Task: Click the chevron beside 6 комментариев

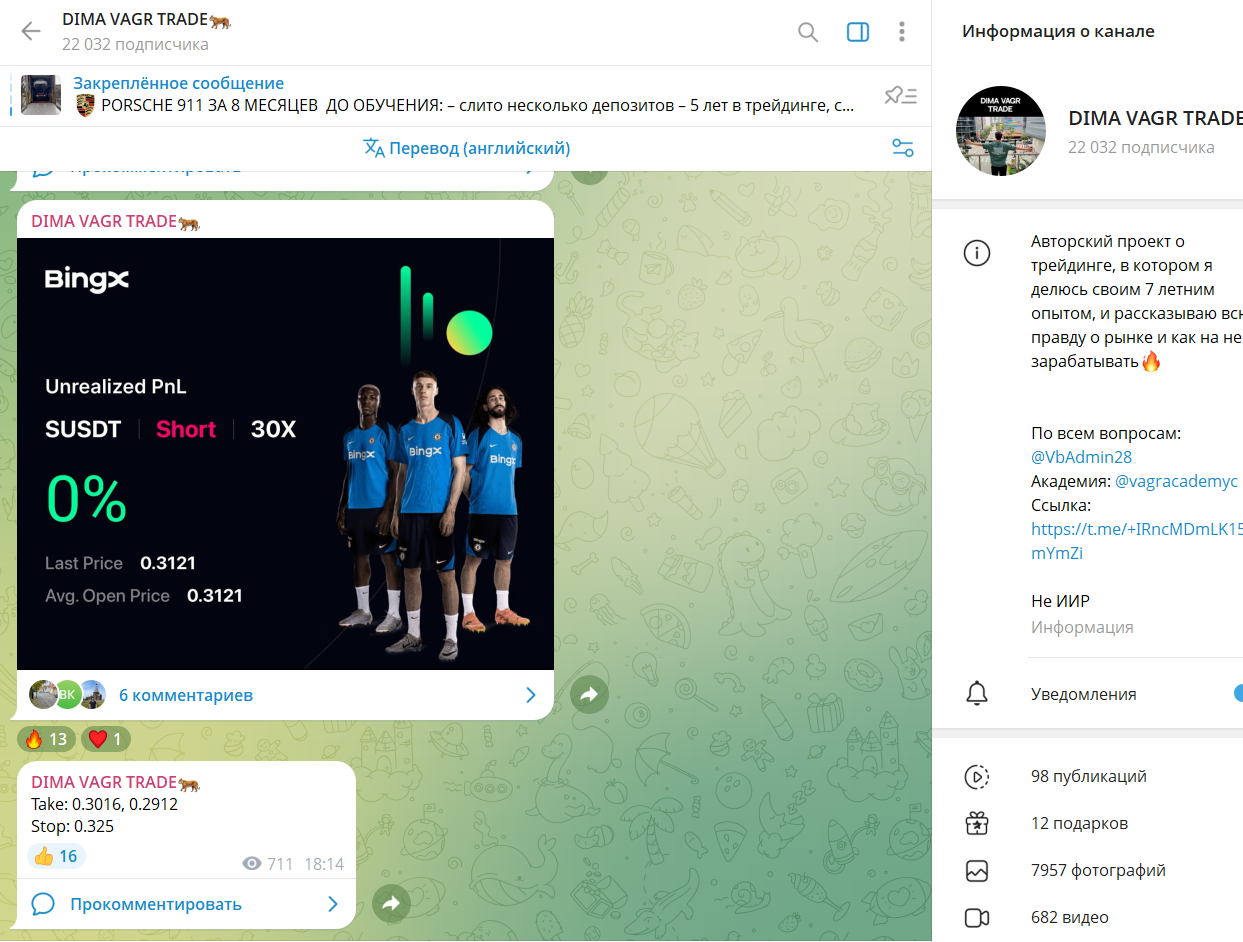Action: pos(531,695)
